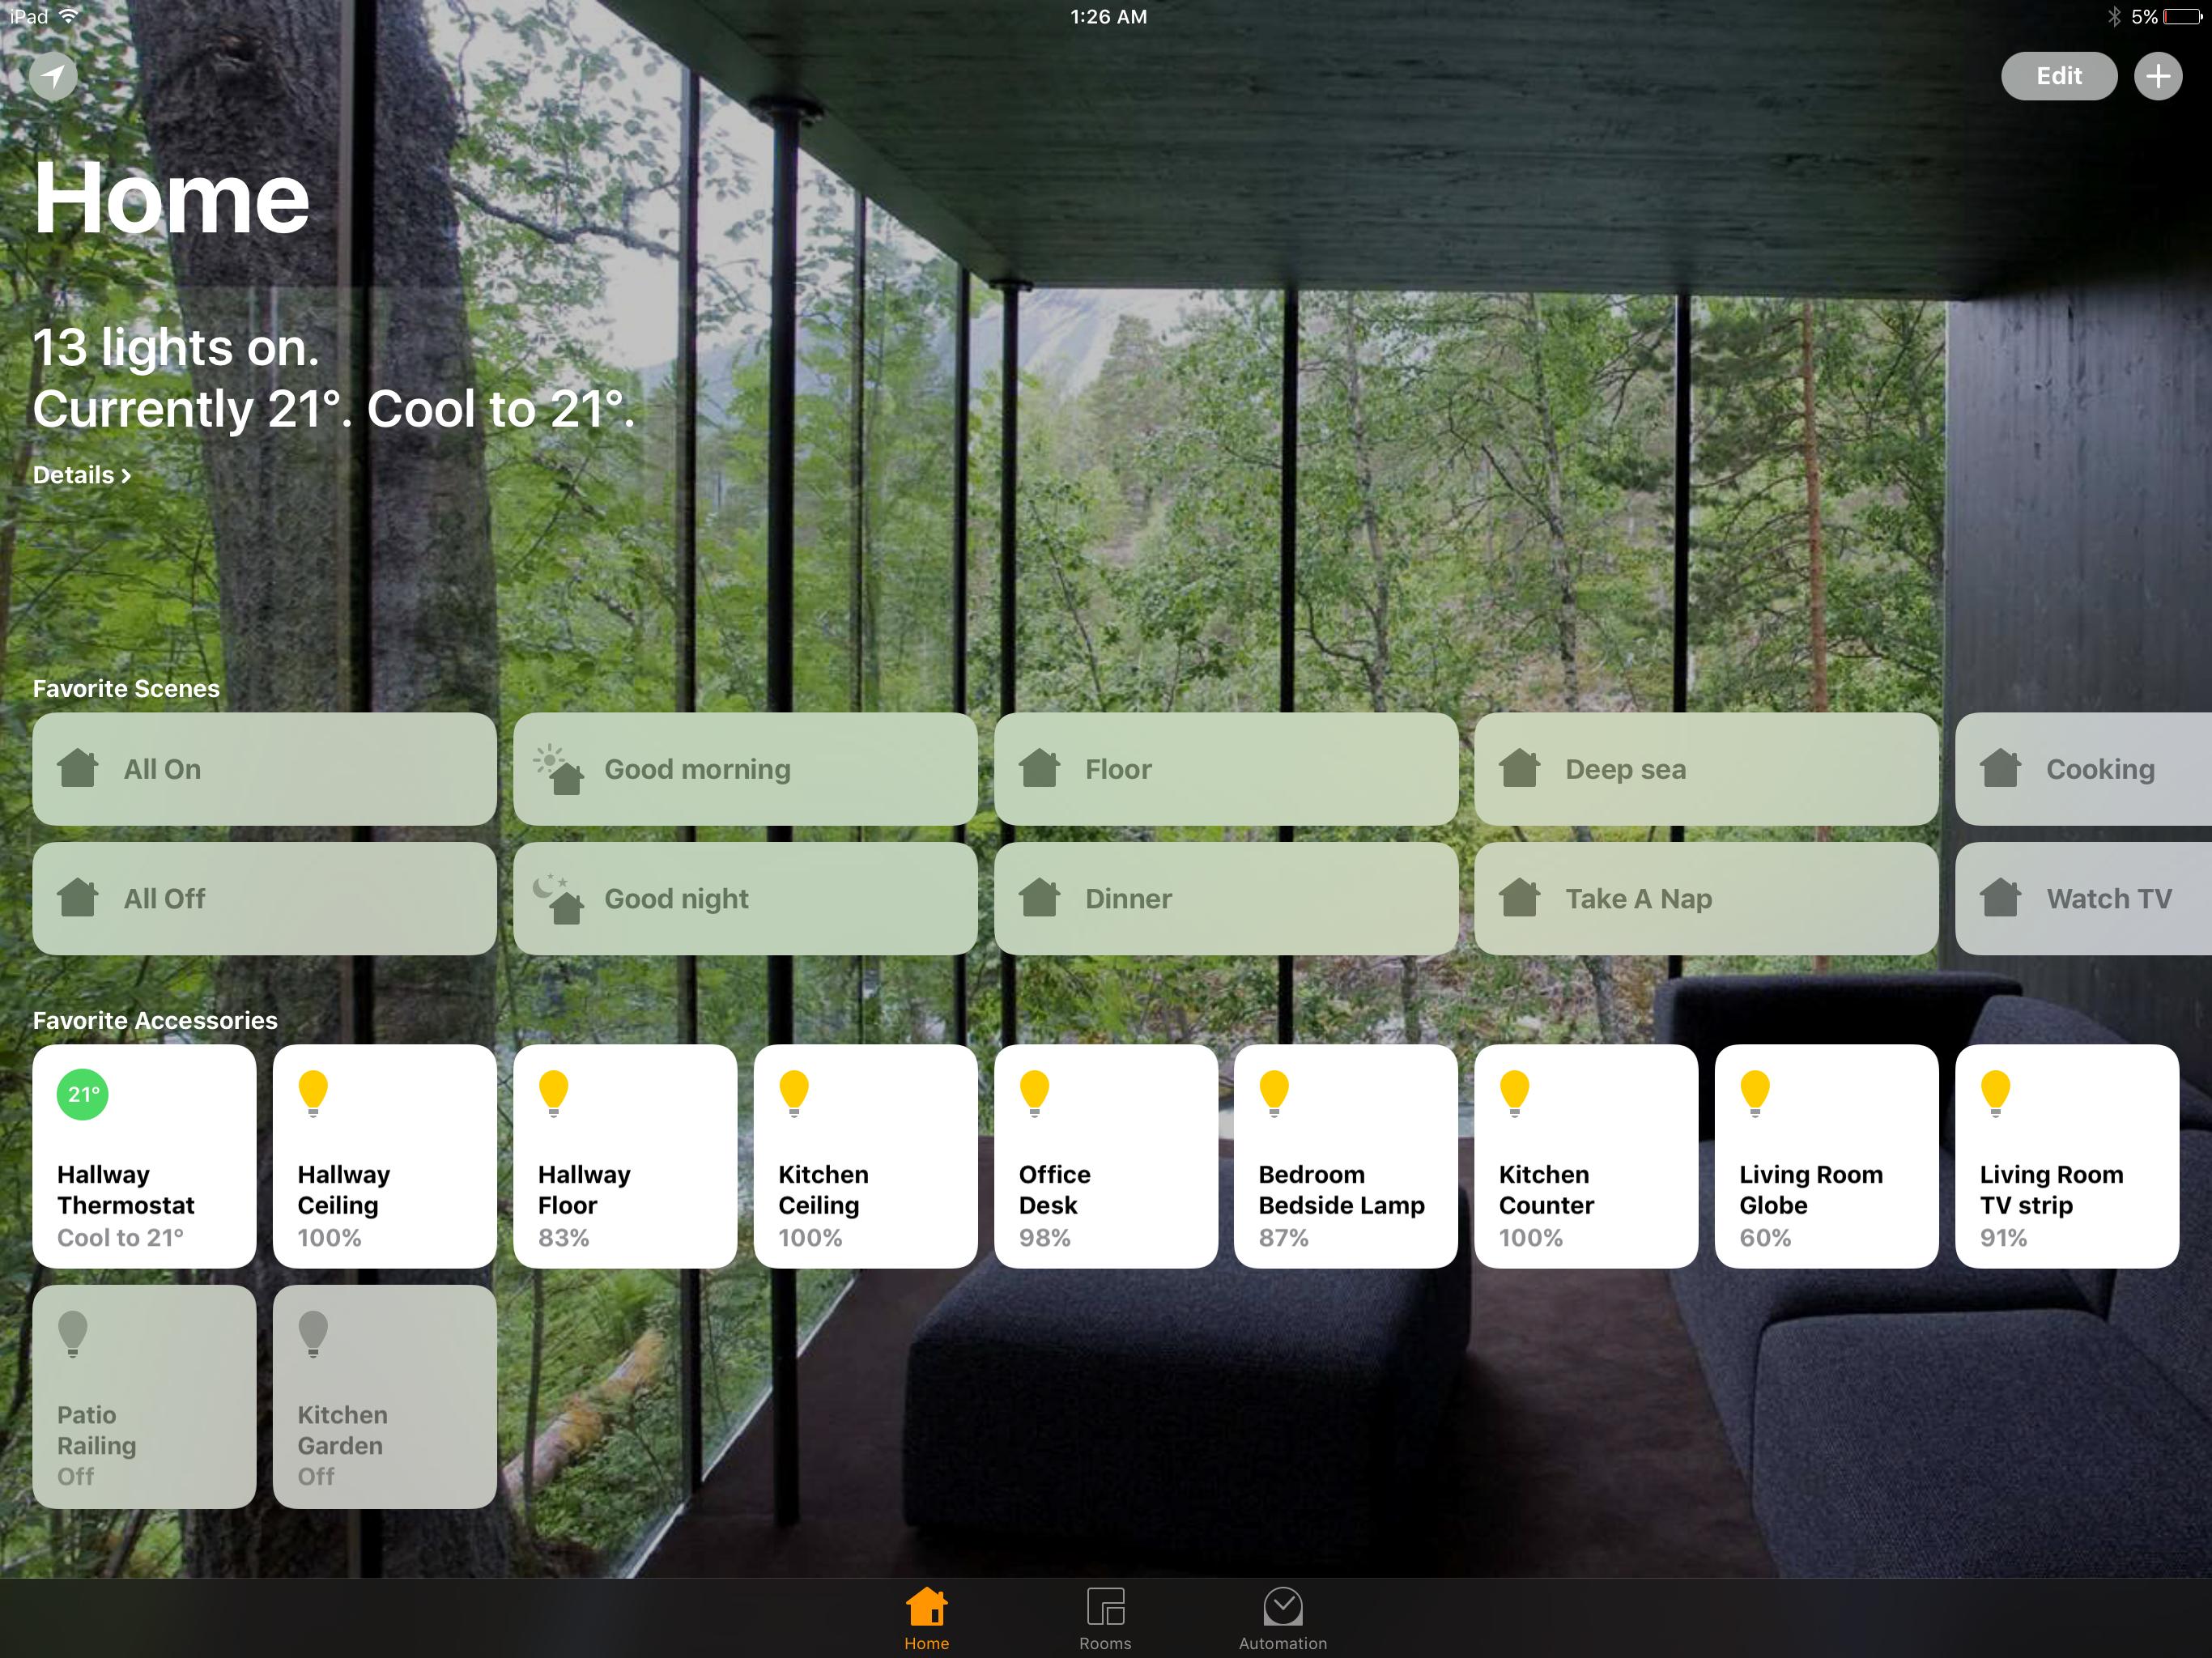Viewport: 2212px width, 1658px height.
Task: Activate the All Off scene
Action: click(x=264, y=898)
